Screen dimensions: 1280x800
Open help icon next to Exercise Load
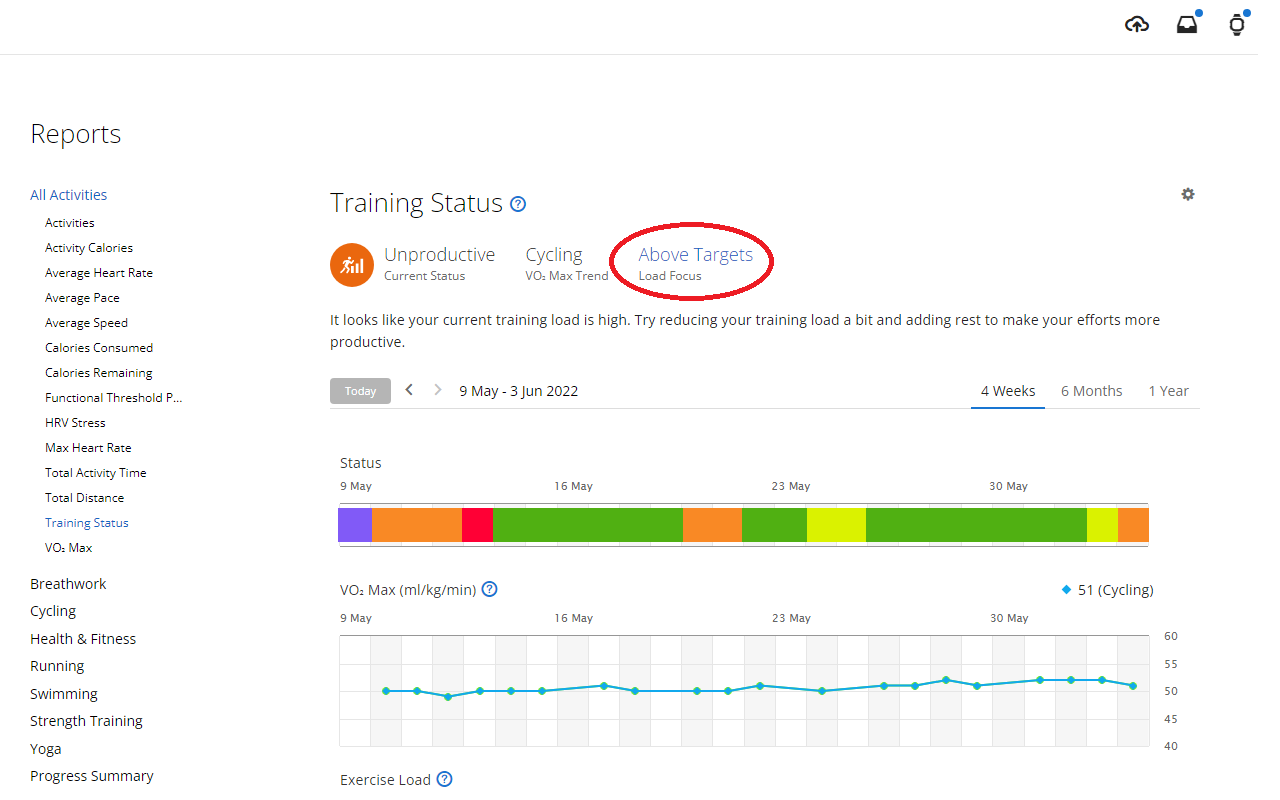[x=445, y=779]
